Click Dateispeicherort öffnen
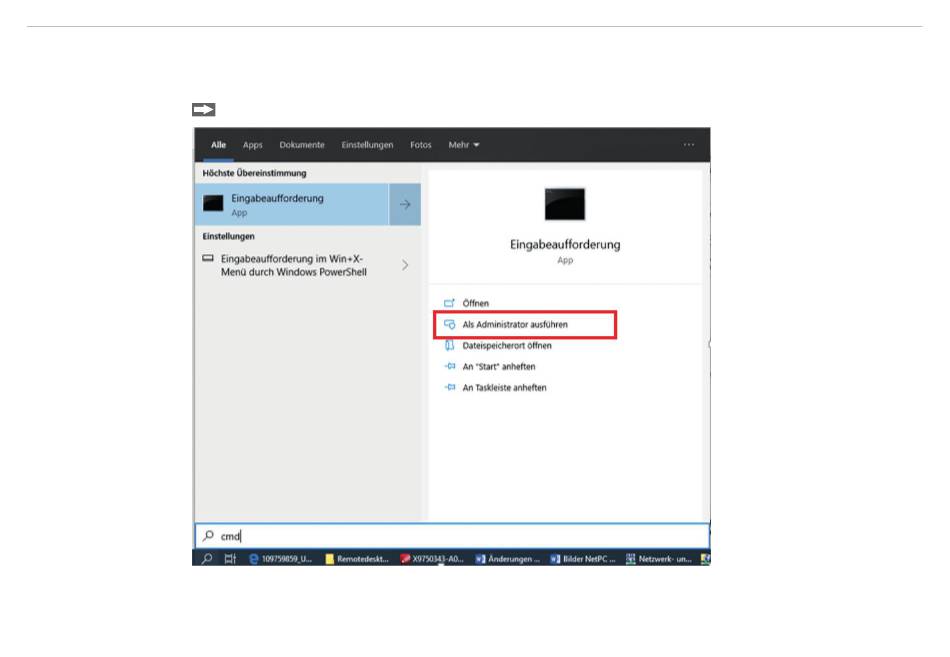 pyautogui.click(x=507, y=345)
